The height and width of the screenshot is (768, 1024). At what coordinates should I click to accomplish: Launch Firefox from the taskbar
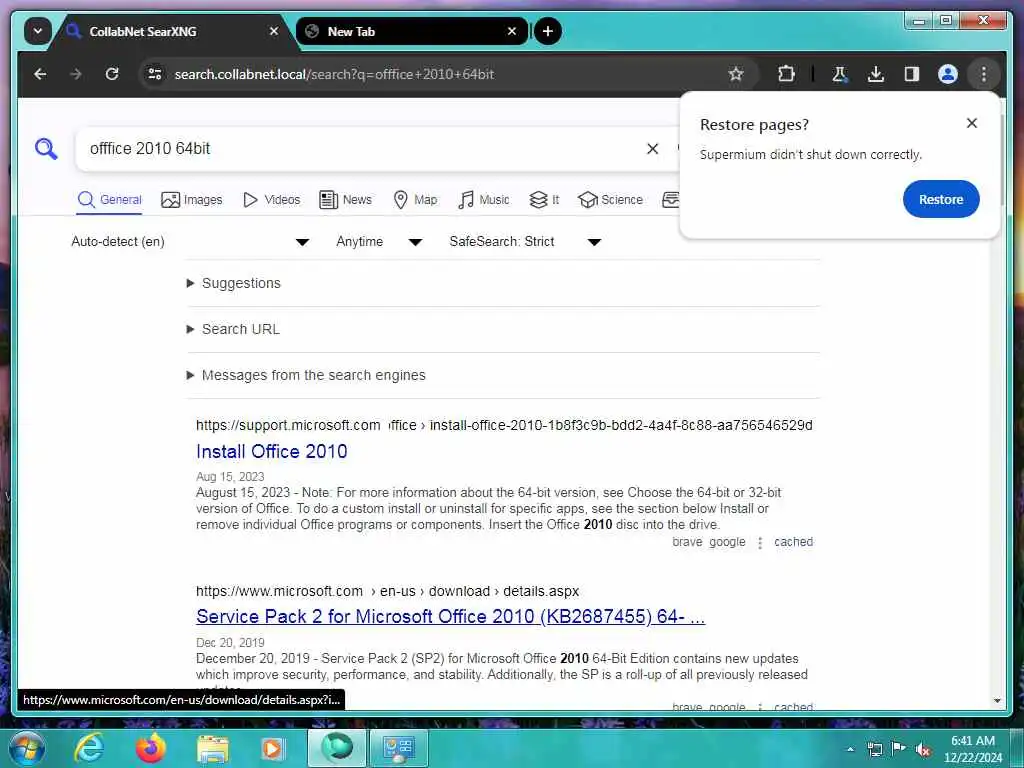(x=150, y=748)
